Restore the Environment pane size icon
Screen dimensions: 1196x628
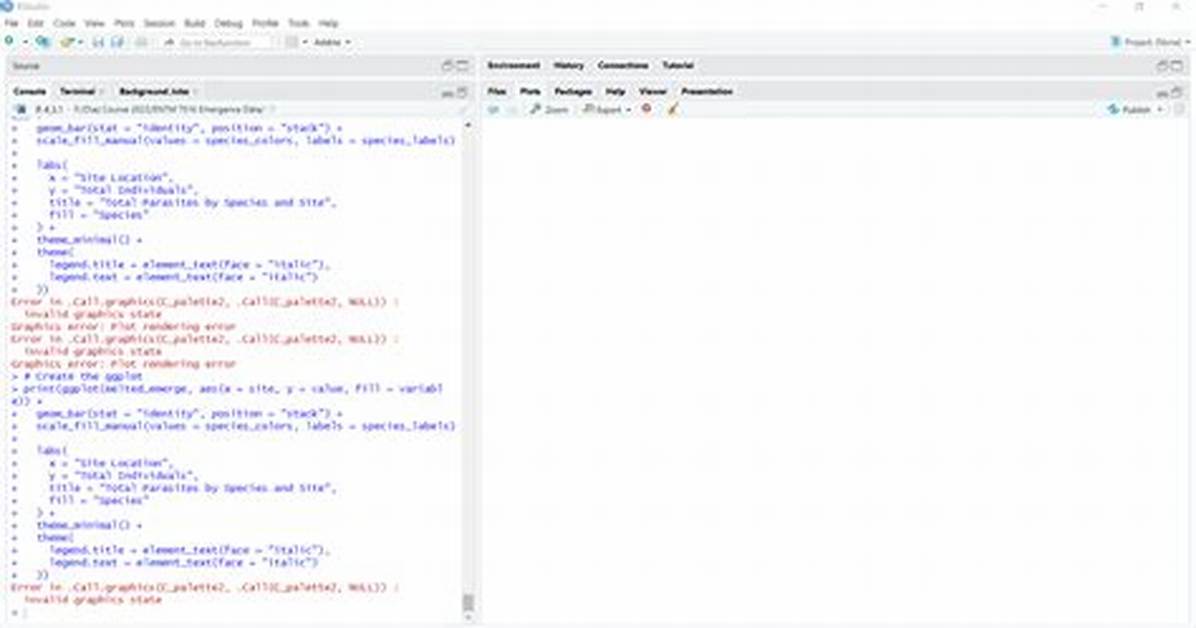1162,66
